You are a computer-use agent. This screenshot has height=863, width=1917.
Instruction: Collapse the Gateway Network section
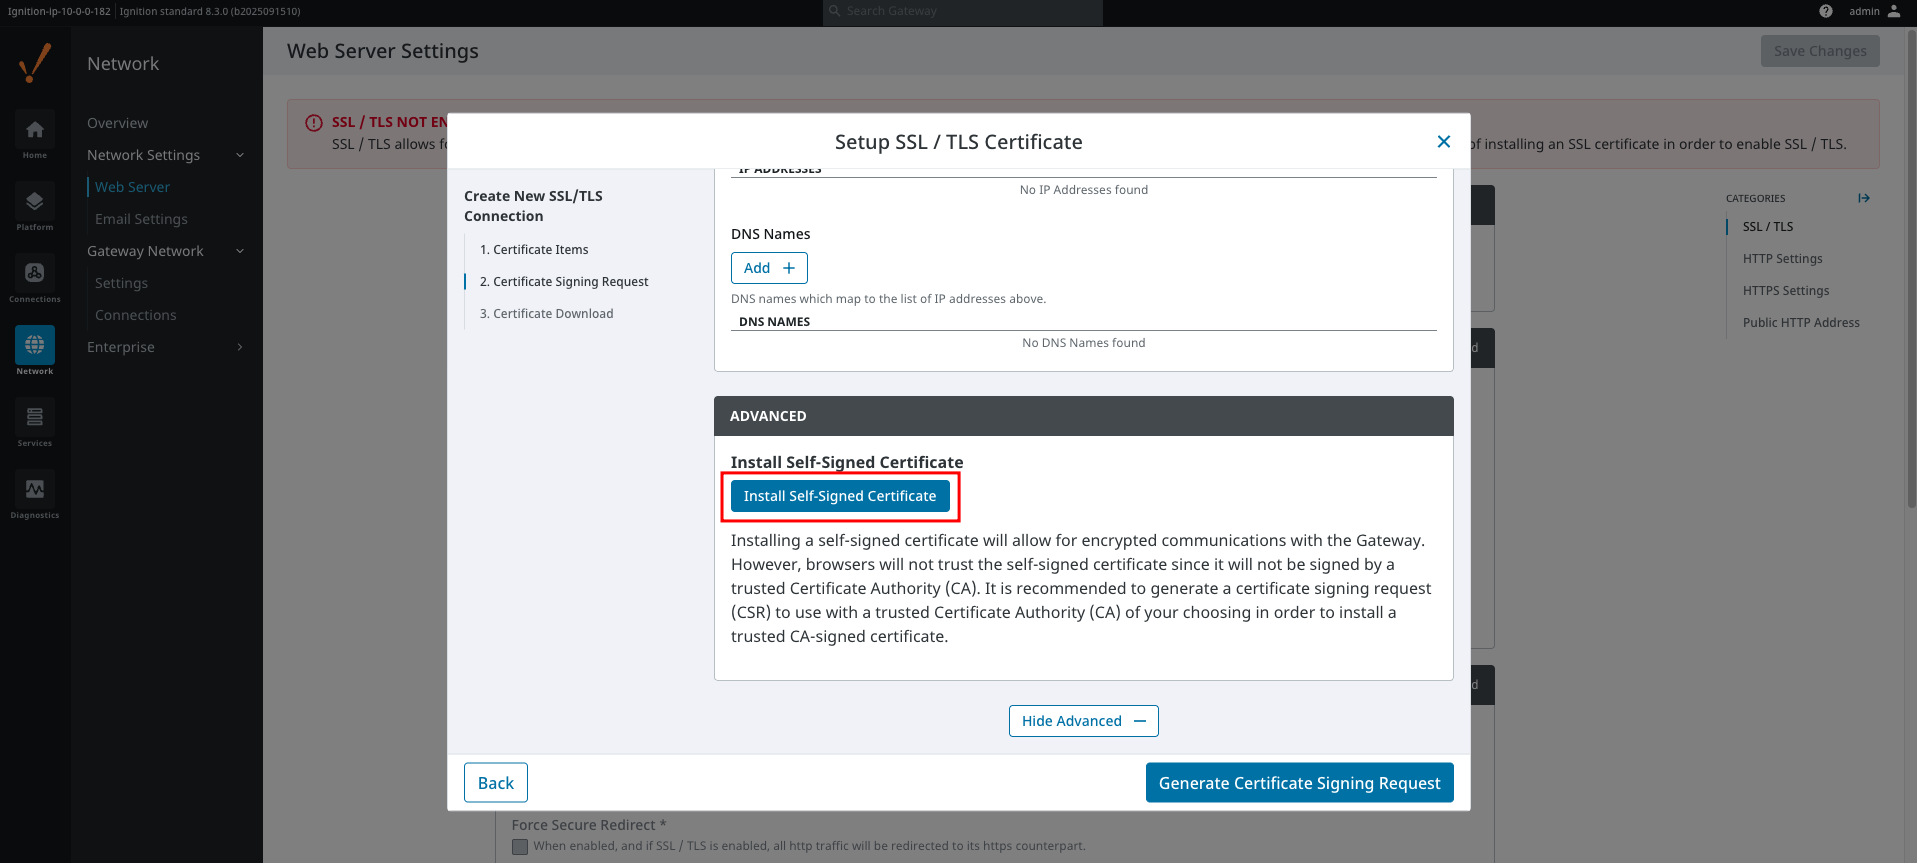(x=240, y=251)
